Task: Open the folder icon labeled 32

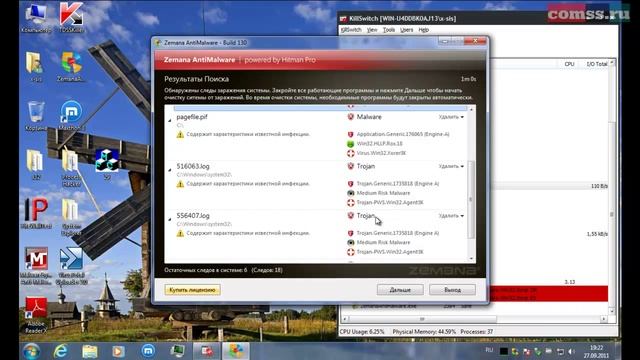Action: point(36,164)
